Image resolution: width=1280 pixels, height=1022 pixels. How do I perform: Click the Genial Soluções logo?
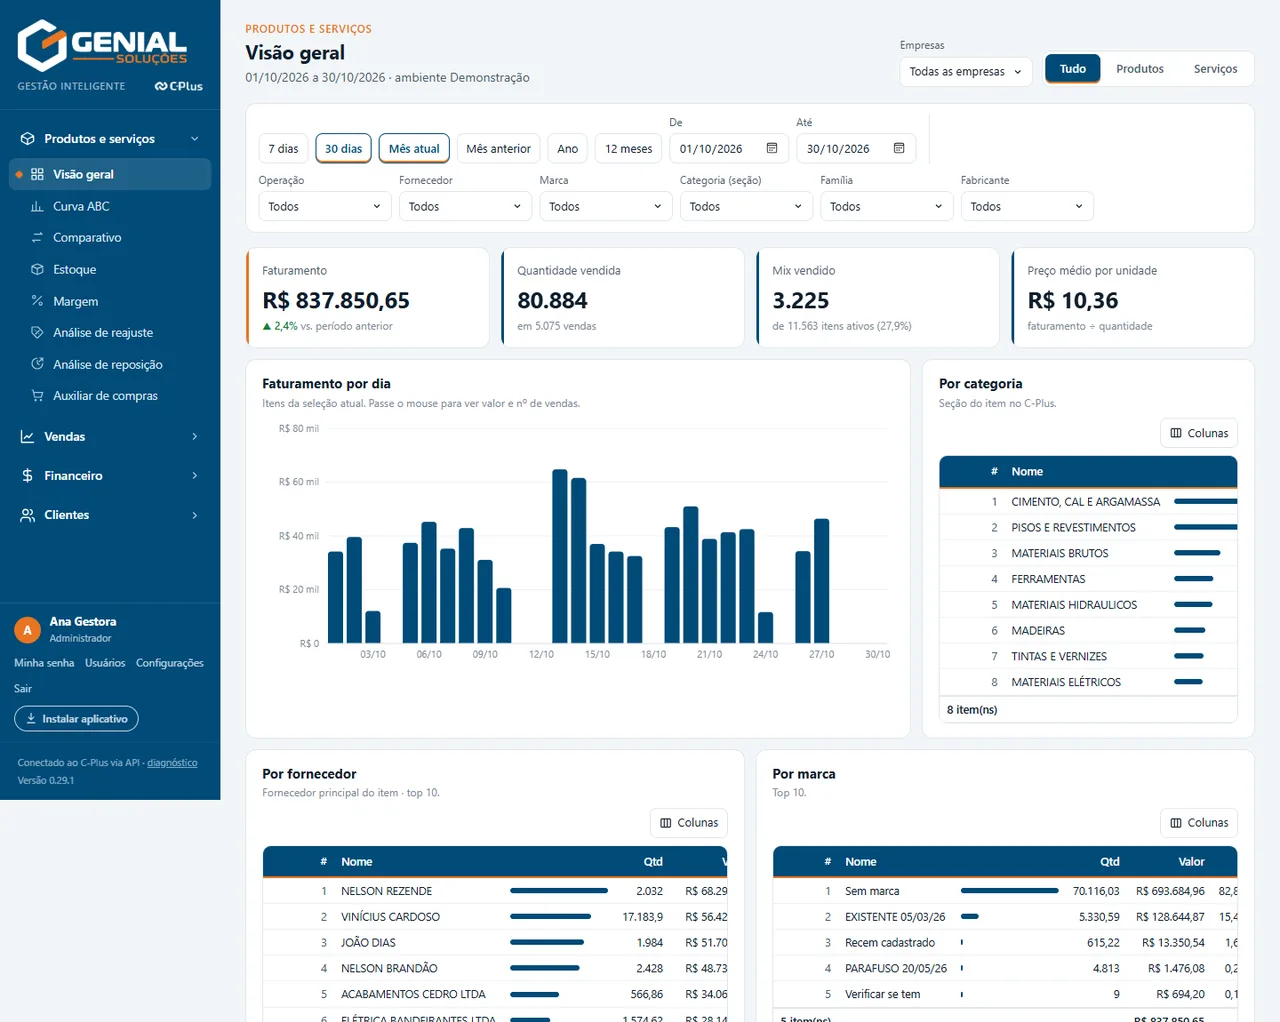click(102, 46)
